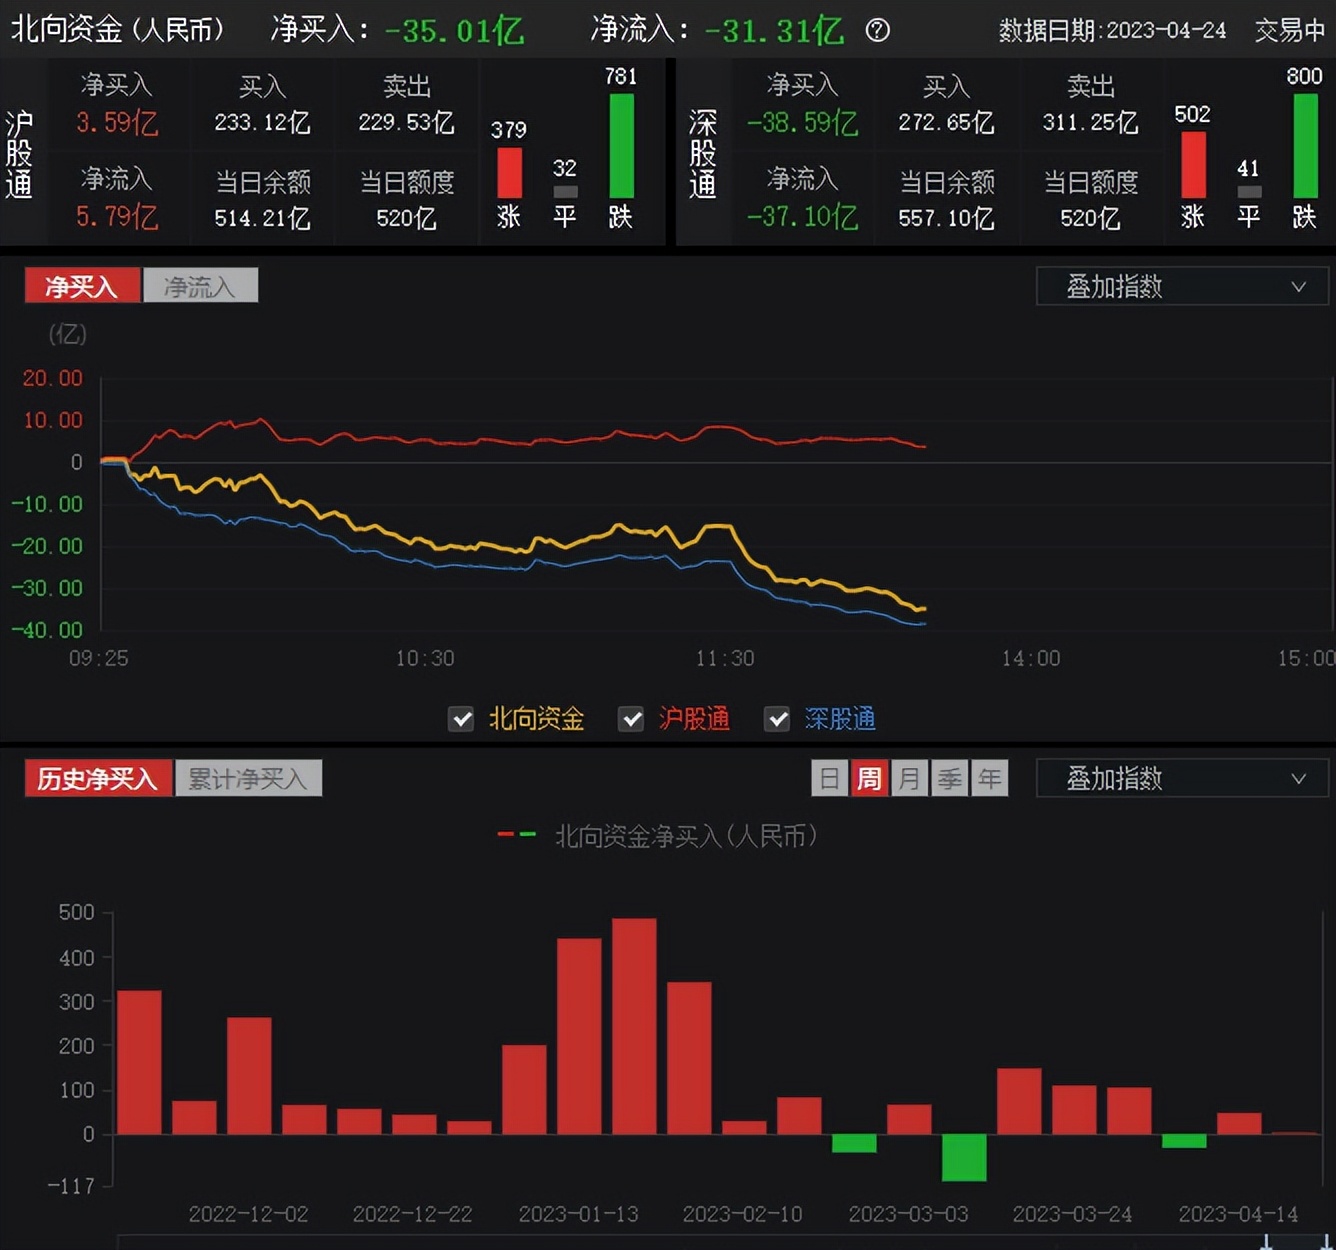The height and width of the screenshot is (1250, 1336).
Task: Switch to the 累计净买入 tab
Action: click(248, 778)
